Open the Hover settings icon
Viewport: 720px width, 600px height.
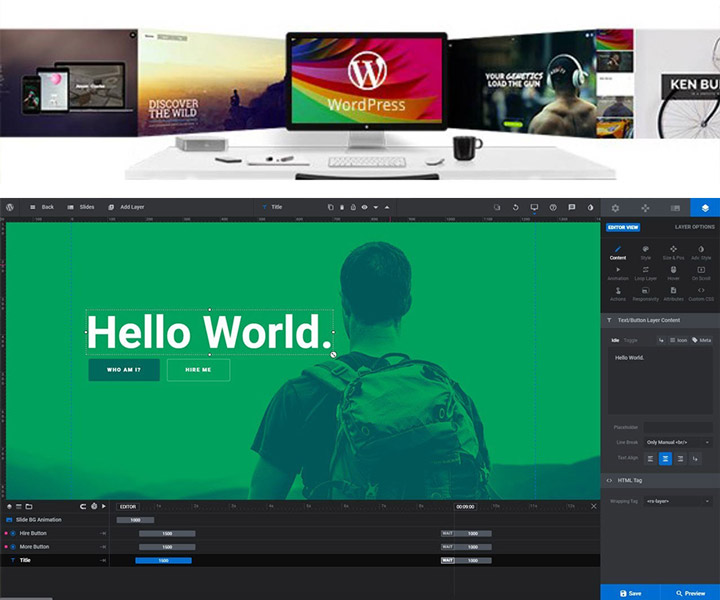click(x=673, y=273)
